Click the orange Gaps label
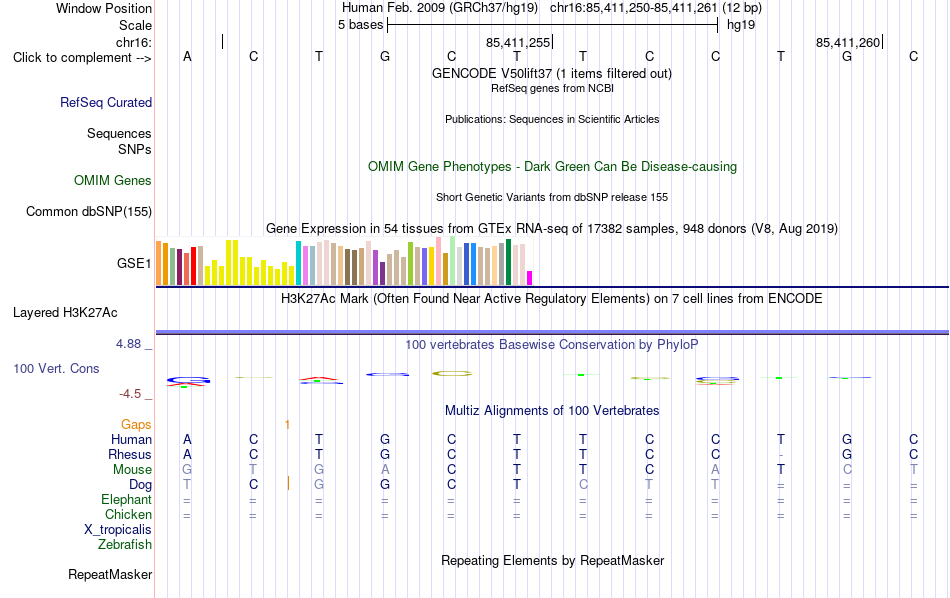The image size is (950, 598). 136,425
